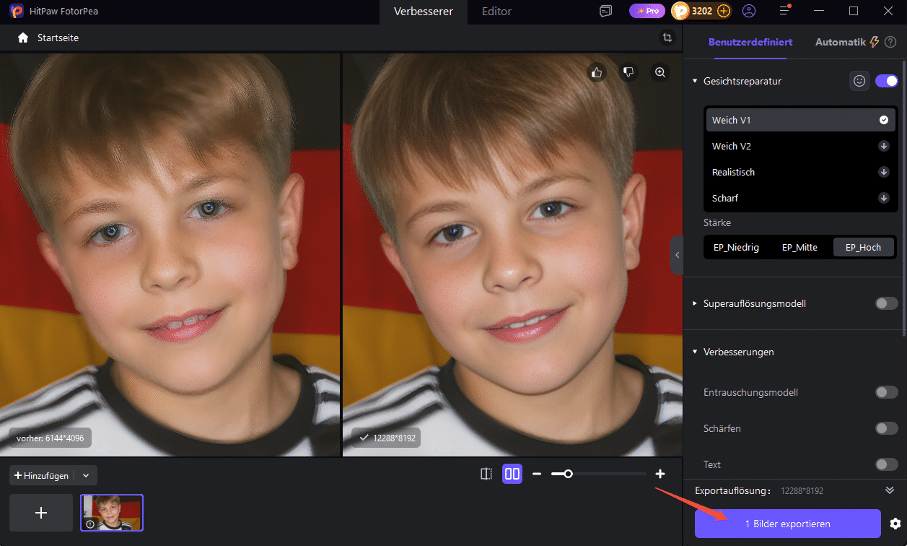Enable the Superauflösungsmodell toggle

[887, 303]
